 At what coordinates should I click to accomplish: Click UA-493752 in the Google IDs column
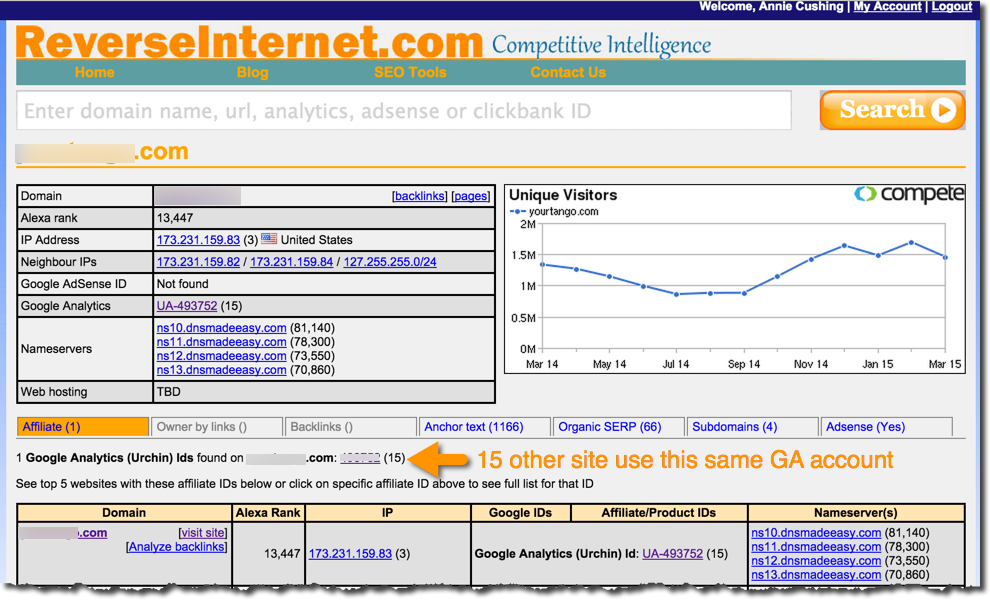click(x=672, y=554)
